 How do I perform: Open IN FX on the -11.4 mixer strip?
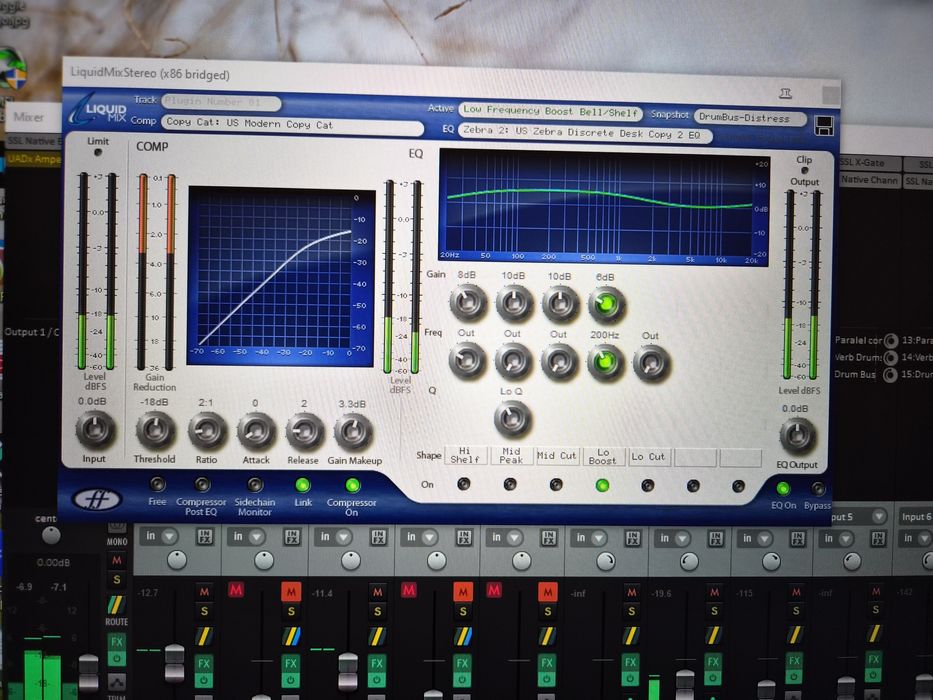[378, 537]
